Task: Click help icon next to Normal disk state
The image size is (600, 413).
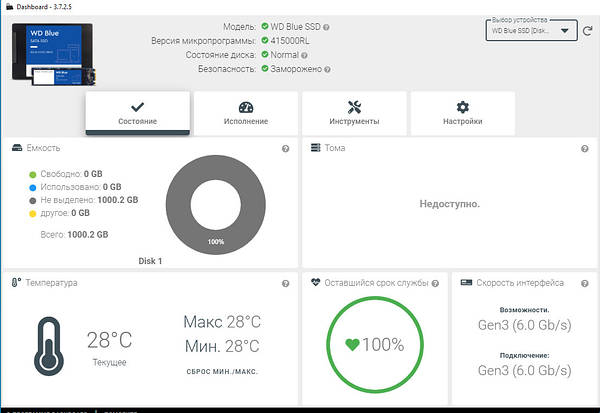Action: (304, 56)
